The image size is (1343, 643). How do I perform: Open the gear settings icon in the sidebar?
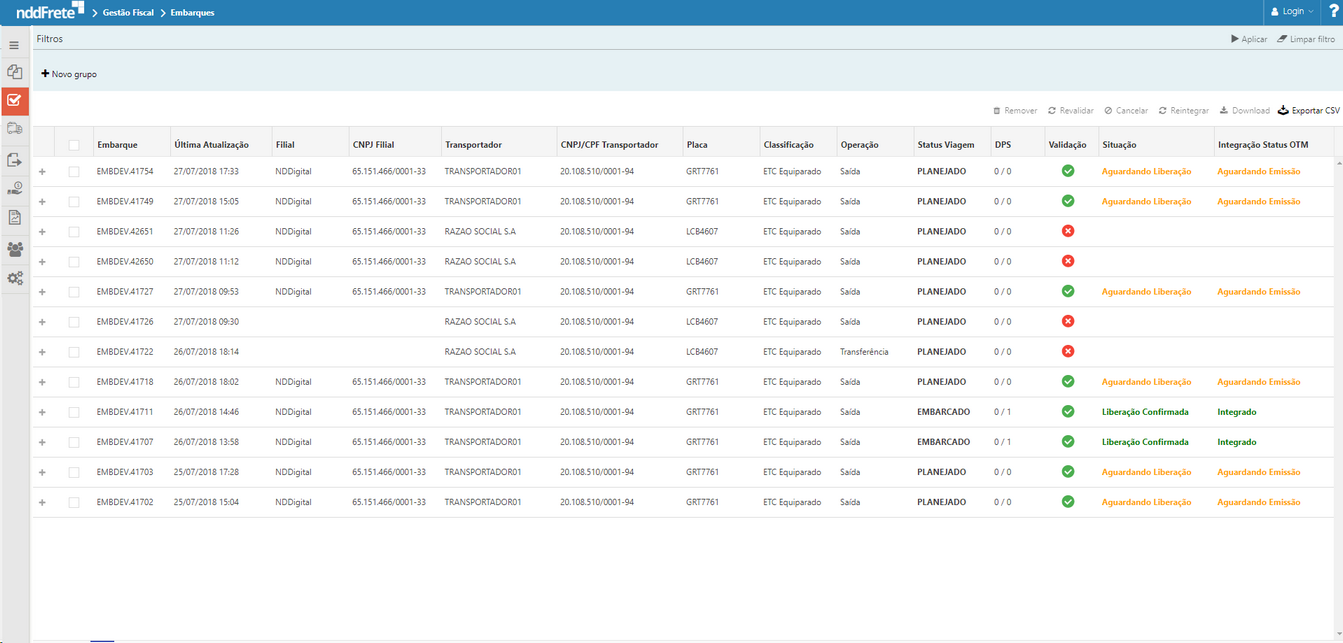click(14, 278)
